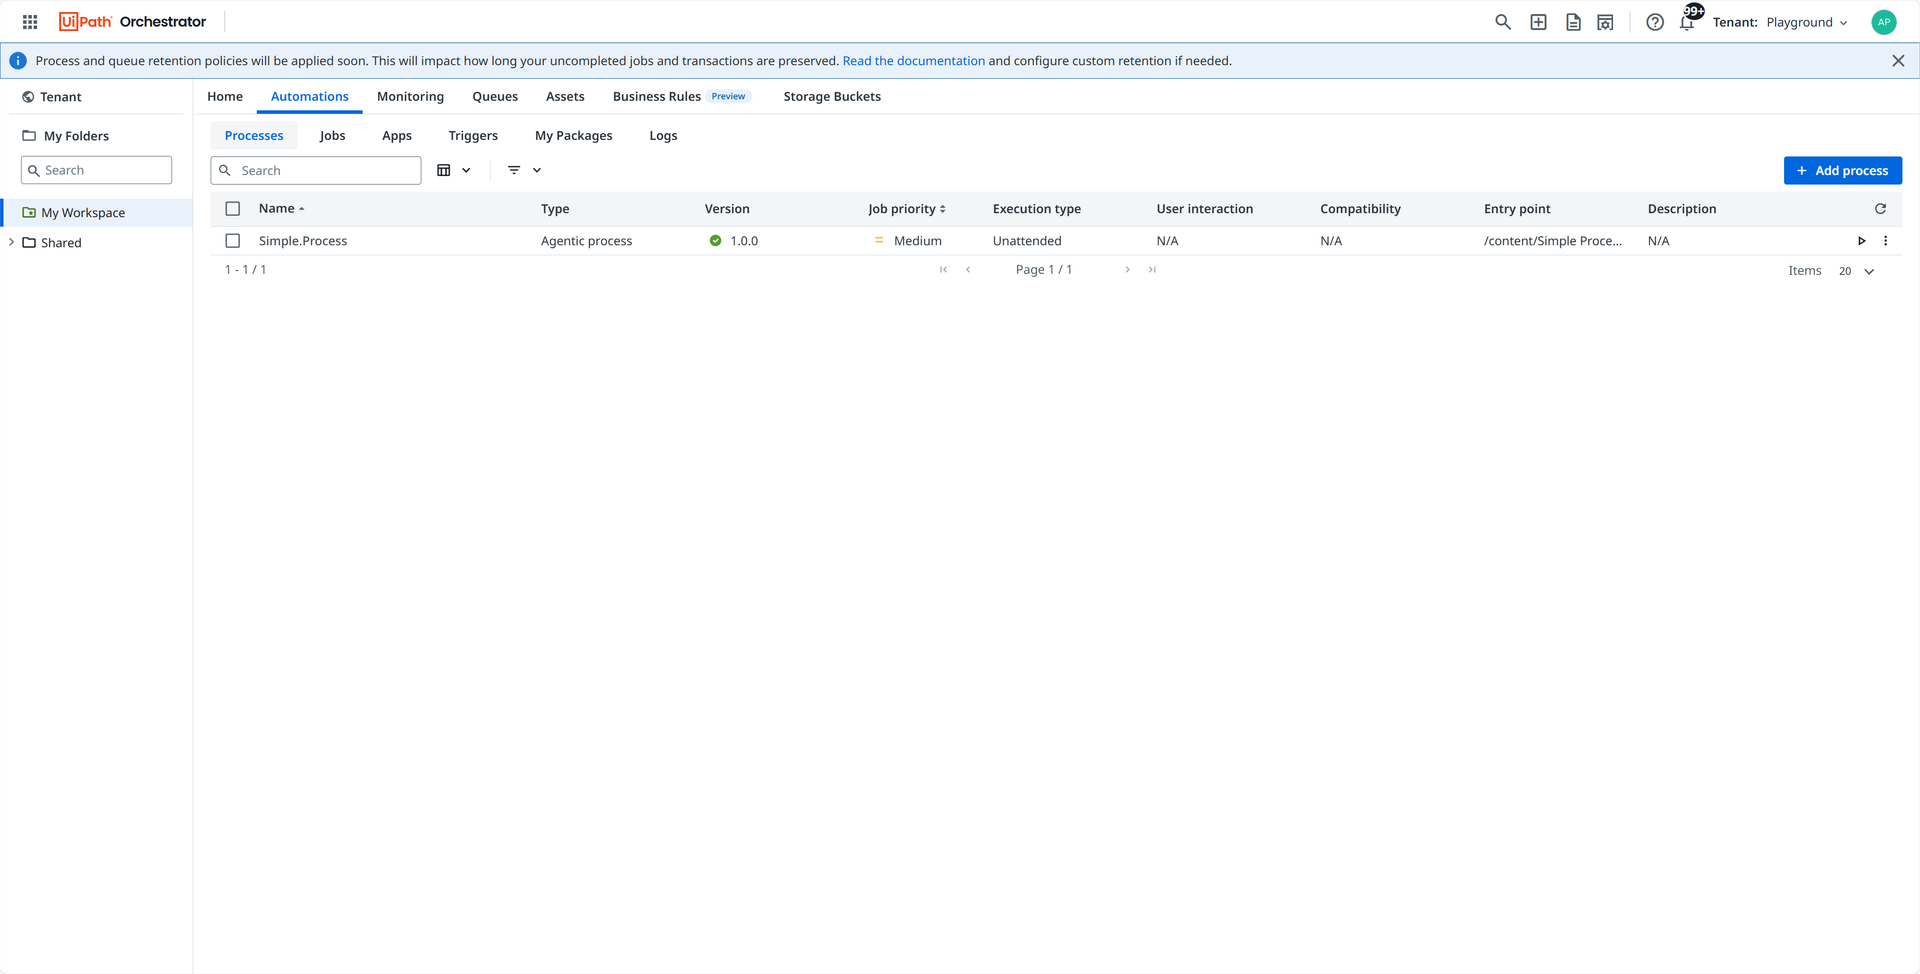Select the My Packages sub-tab
Image resolution: width=1920 pixels, height=974 pixels.
(x=574, y=136)
